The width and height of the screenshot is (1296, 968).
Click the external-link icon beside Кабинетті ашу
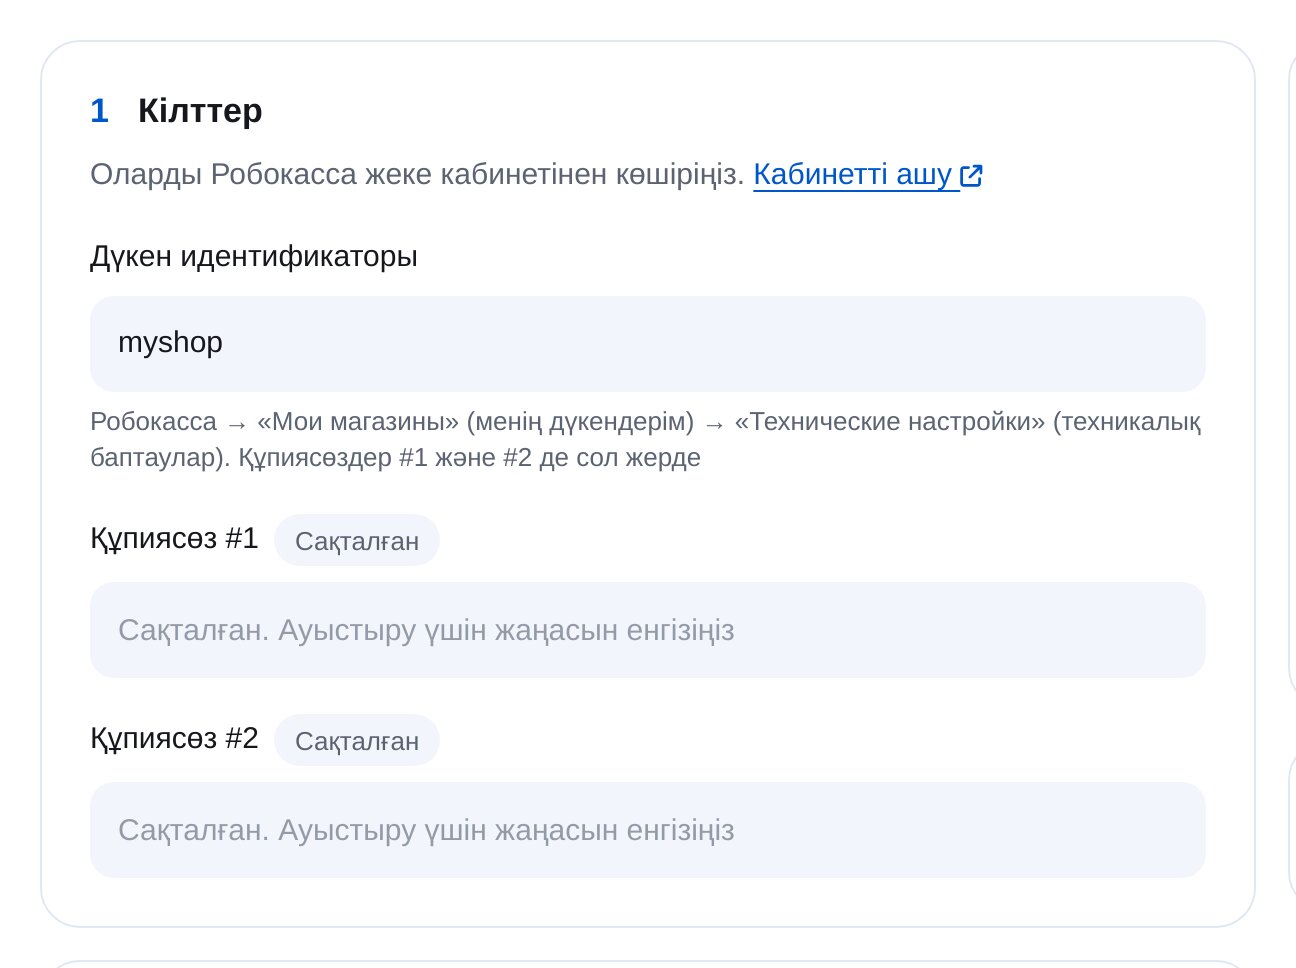972,176
